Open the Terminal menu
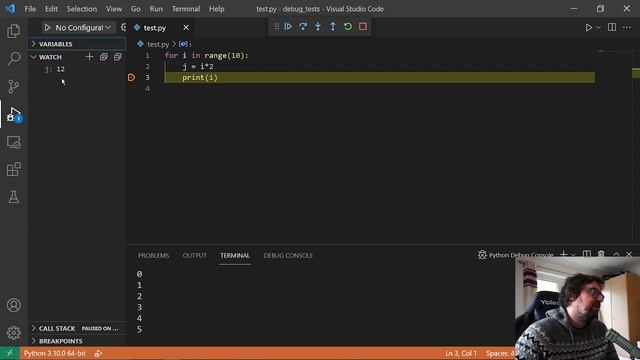 pyautogui.click(x=186, y=9)
